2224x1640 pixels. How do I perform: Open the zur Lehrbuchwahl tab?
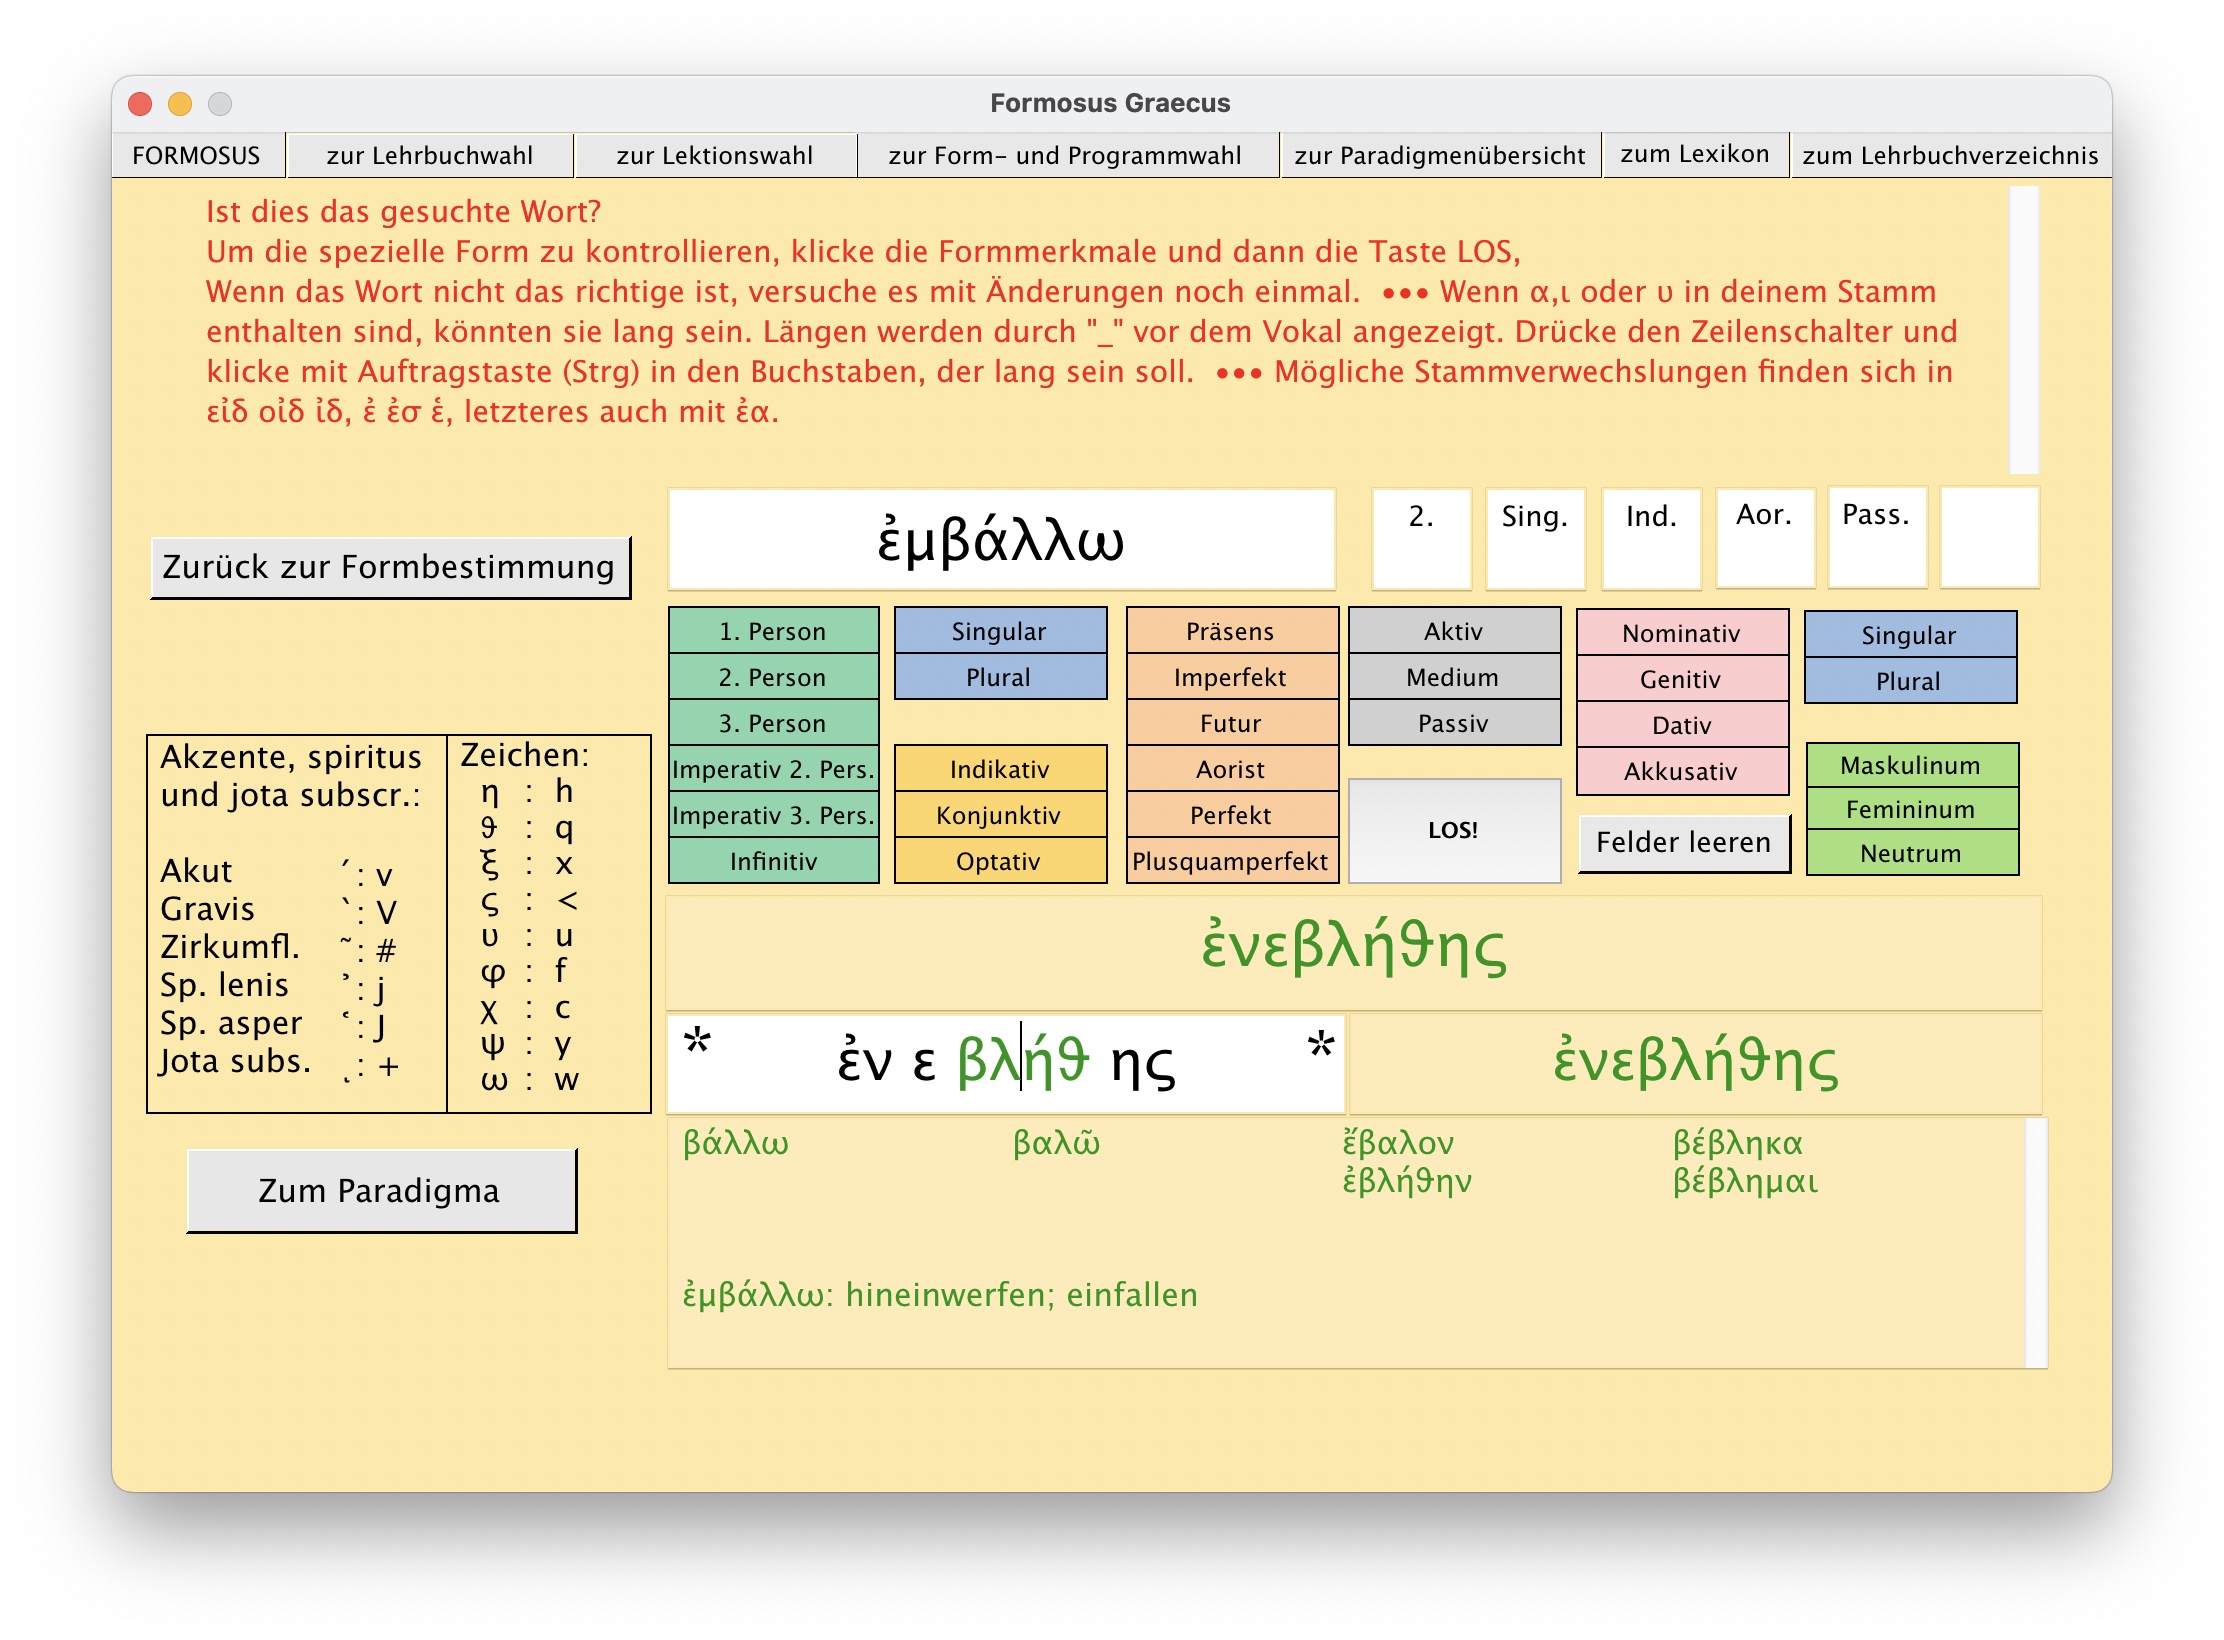click(430, 156)
